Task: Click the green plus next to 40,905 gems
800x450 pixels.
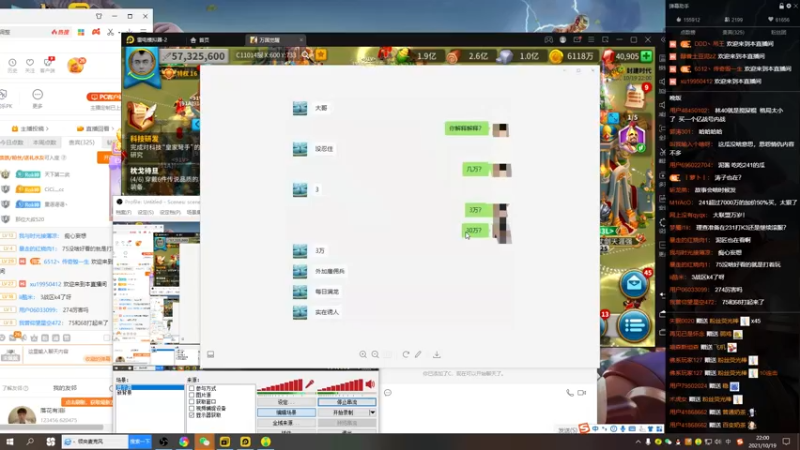Action: coord(646,56)
